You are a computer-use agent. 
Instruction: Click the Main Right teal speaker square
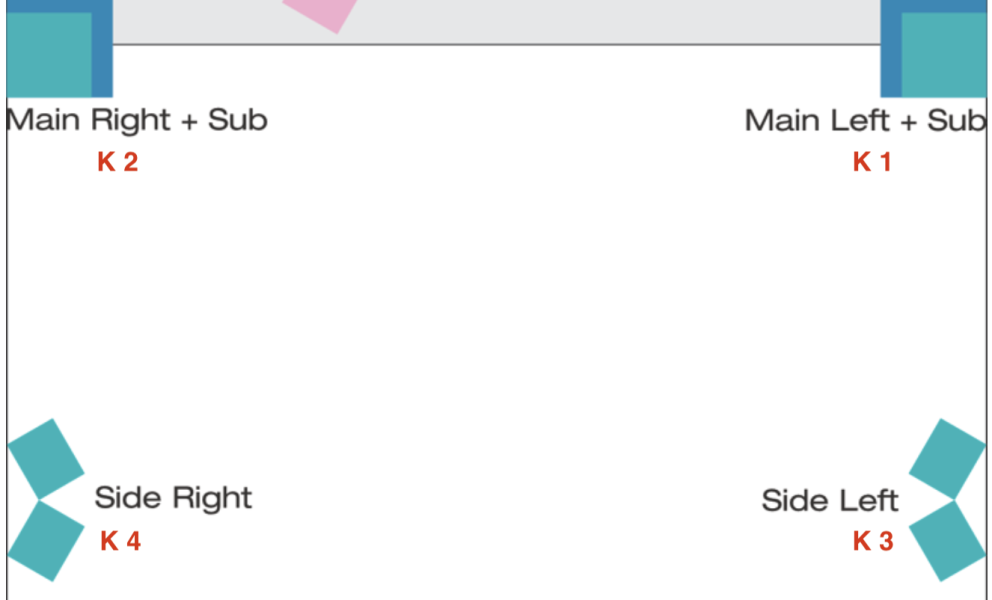(x=48, y=54)
